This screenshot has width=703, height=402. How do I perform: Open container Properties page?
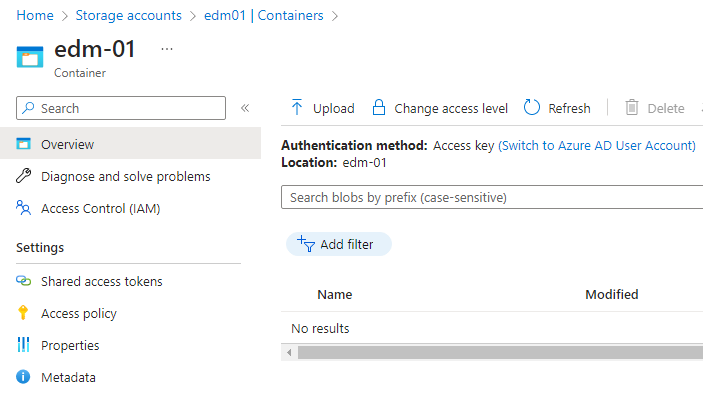pos(70,346)
